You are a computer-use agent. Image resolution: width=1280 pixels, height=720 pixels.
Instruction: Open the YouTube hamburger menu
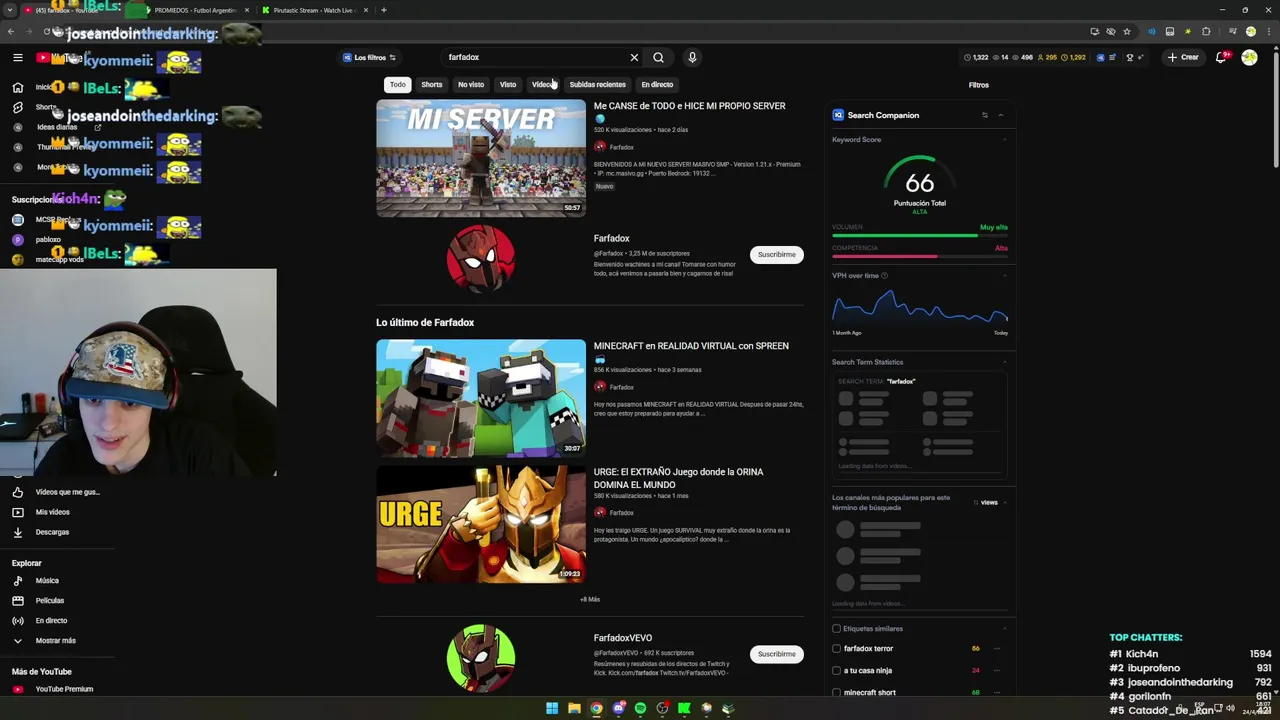(x=17, y=58)
